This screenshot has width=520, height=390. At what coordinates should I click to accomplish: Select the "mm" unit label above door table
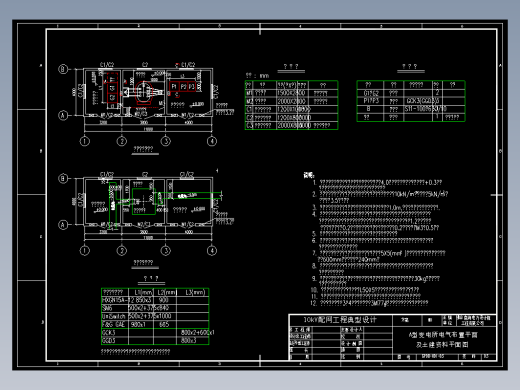pyautogui.click(x=264, y=76)
